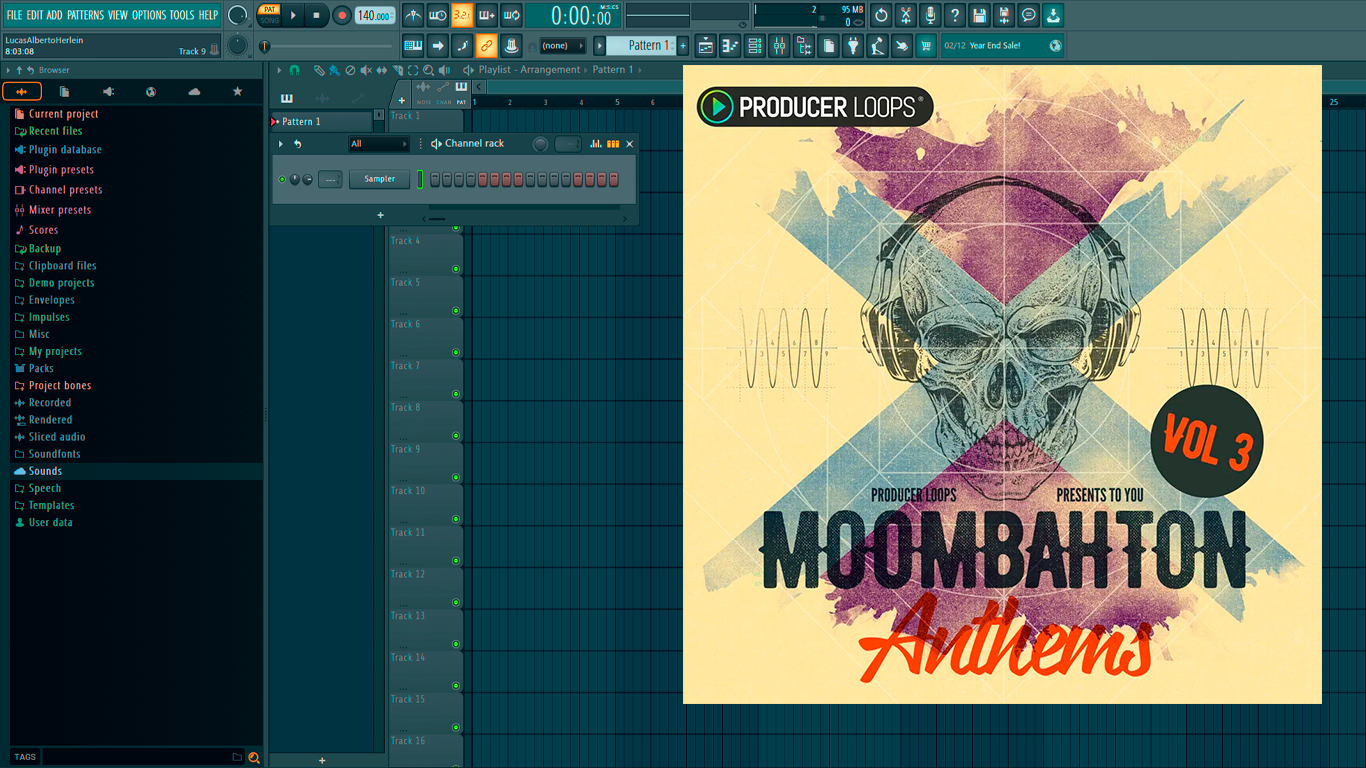Open the Piano roll view icon

coord(730,45)
